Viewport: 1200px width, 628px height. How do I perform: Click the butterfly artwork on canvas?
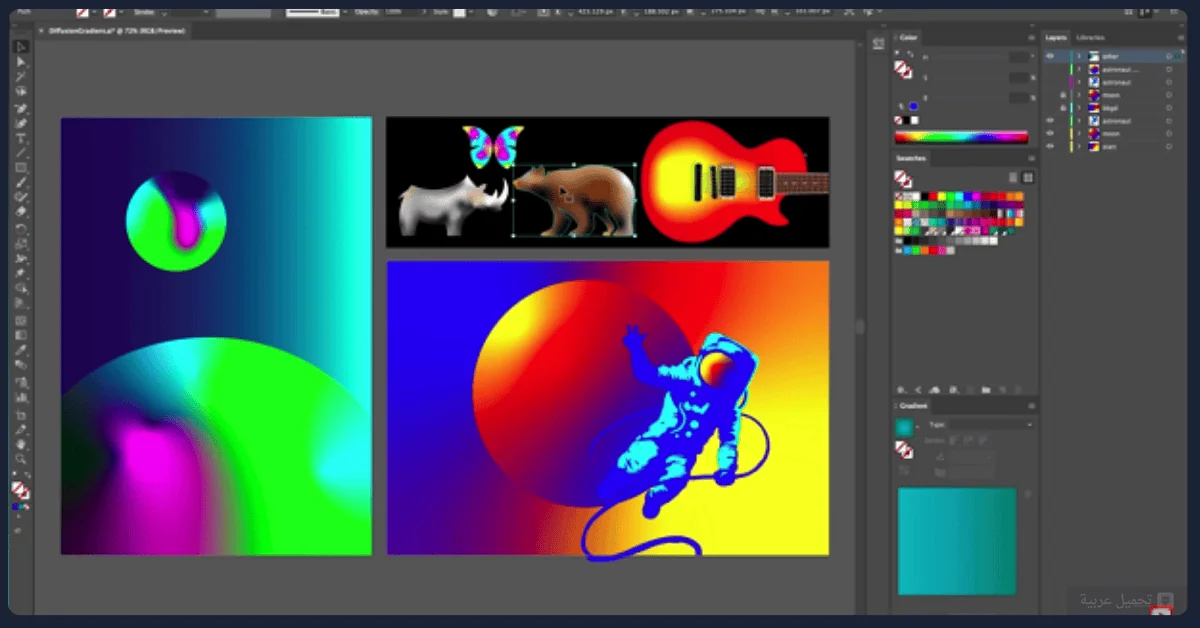(493, 146)
